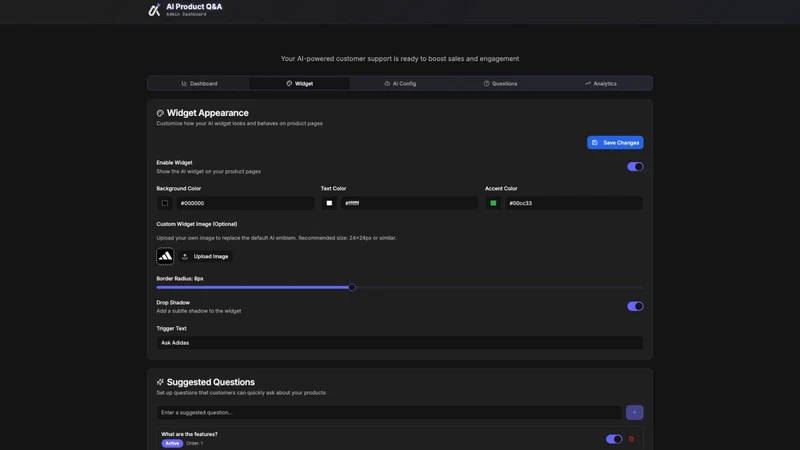Click the Border Radius slider handle

pyautogui.click(x=352, y=287)
